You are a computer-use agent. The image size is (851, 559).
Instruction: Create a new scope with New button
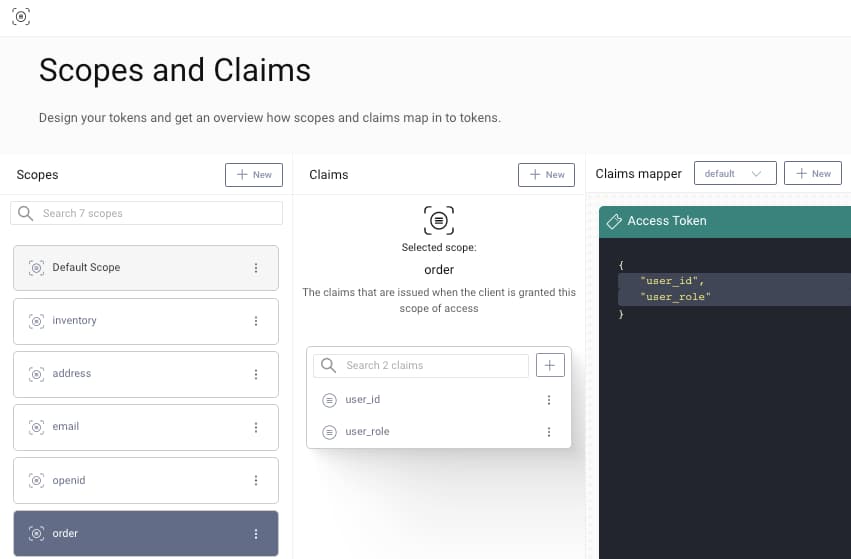(x=253, y=174)
